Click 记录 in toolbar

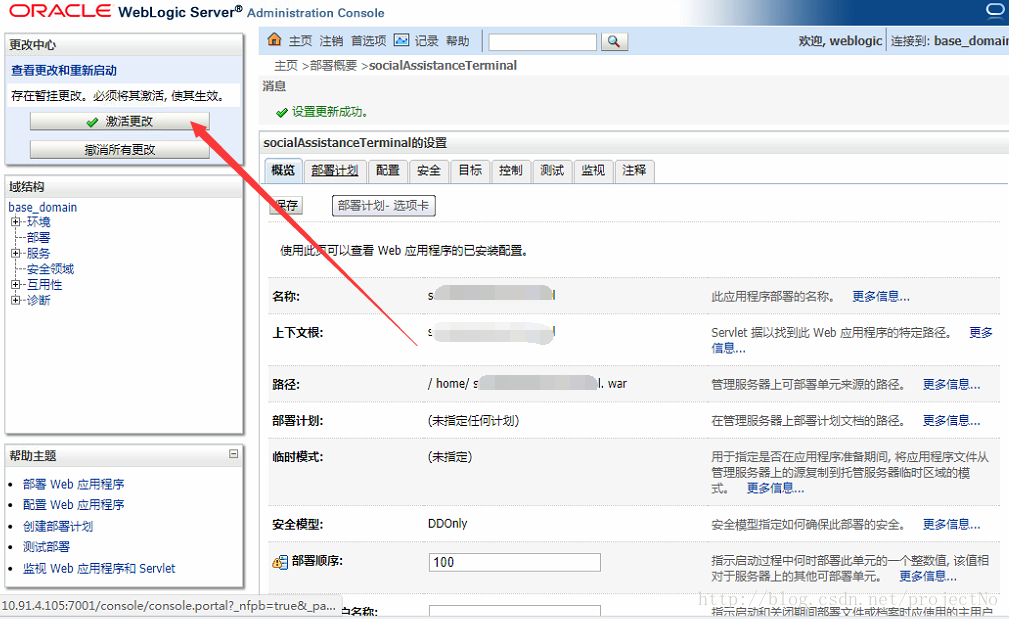click(x=427, y=41)
